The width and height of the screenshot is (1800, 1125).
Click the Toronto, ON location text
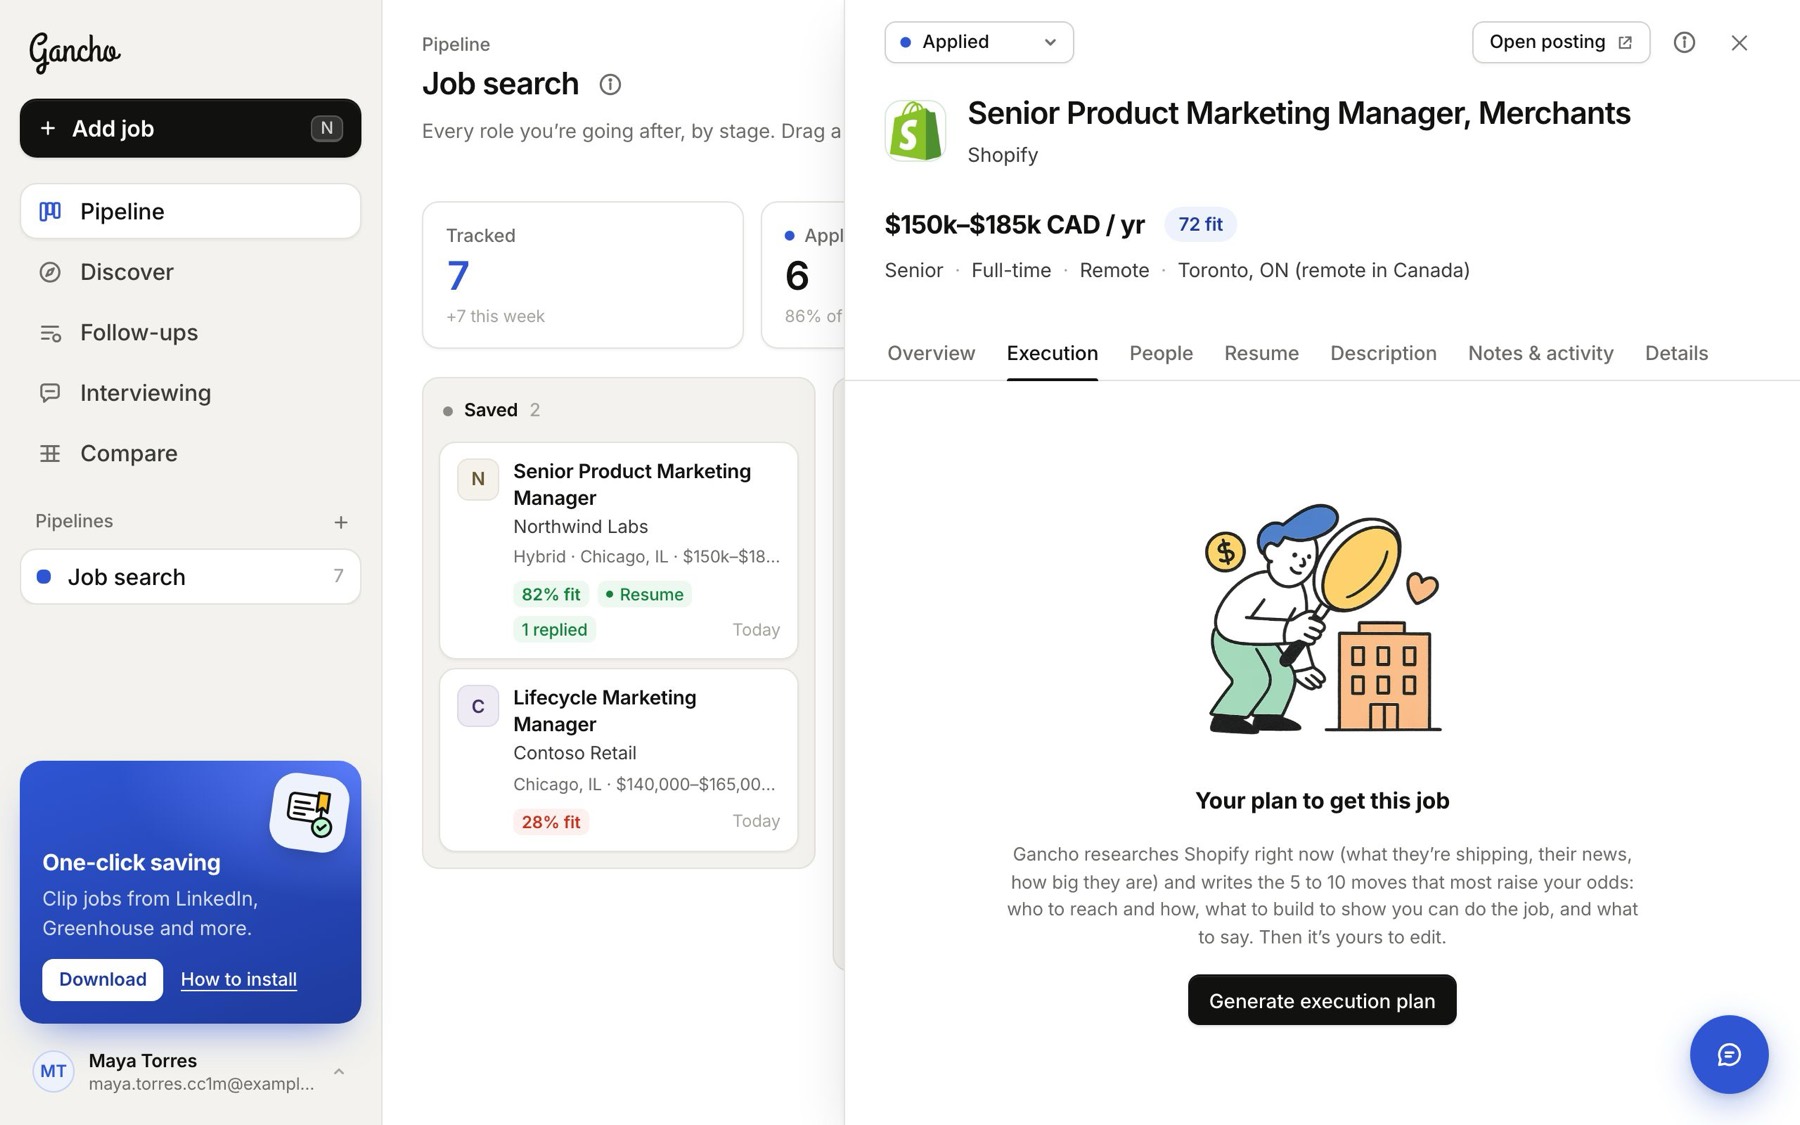tap(1323, 270)
